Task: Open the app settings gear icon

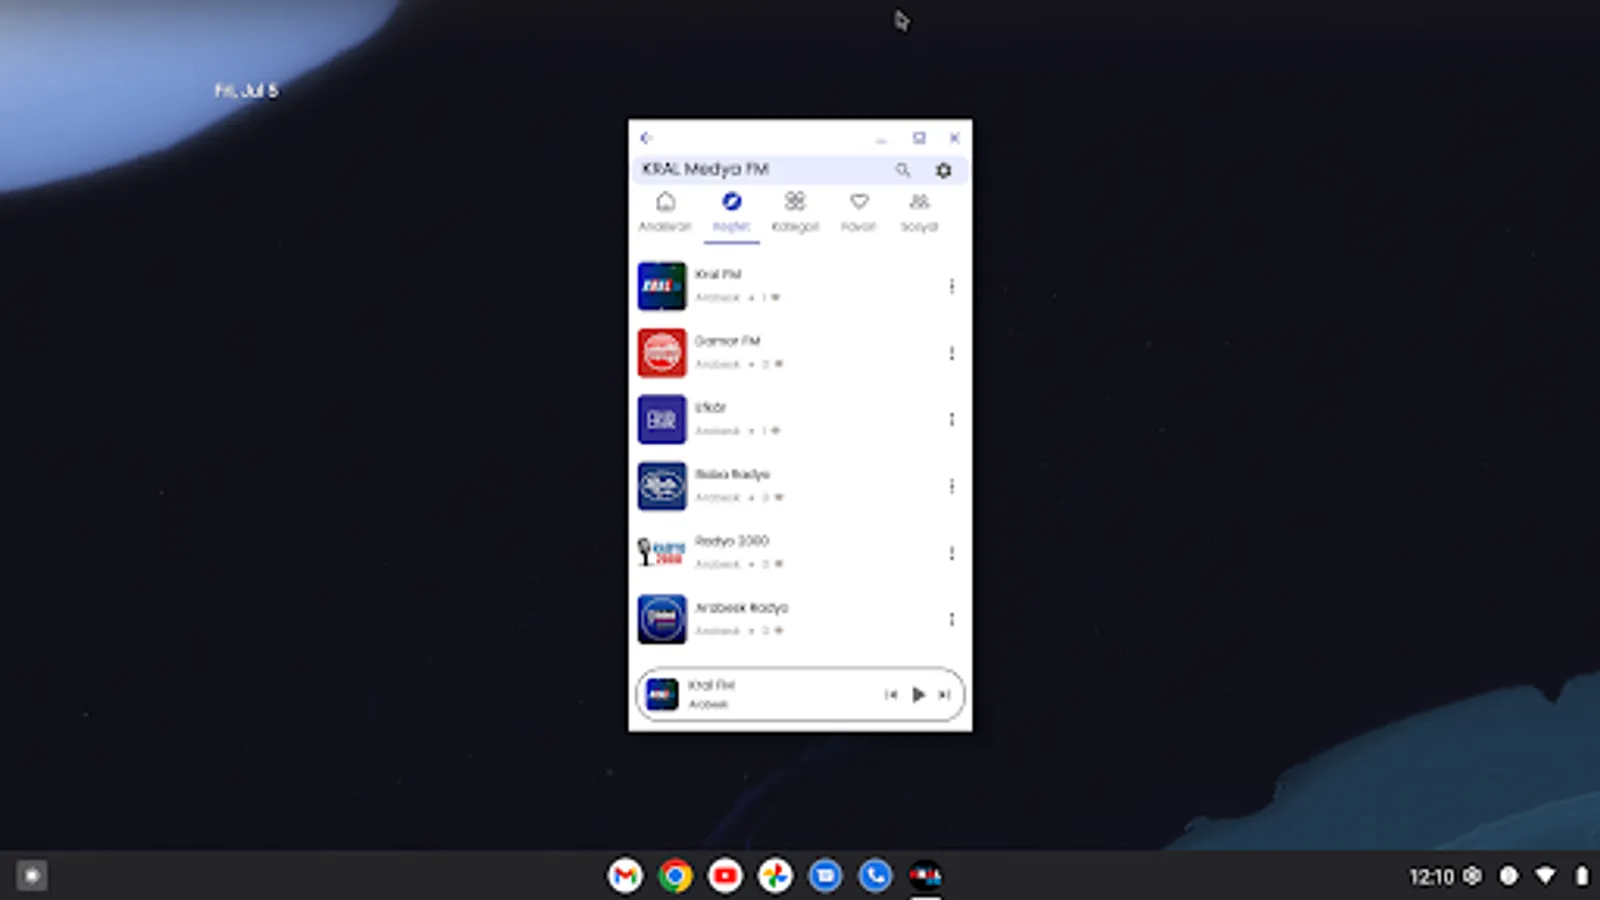Action: pos(942,170)
